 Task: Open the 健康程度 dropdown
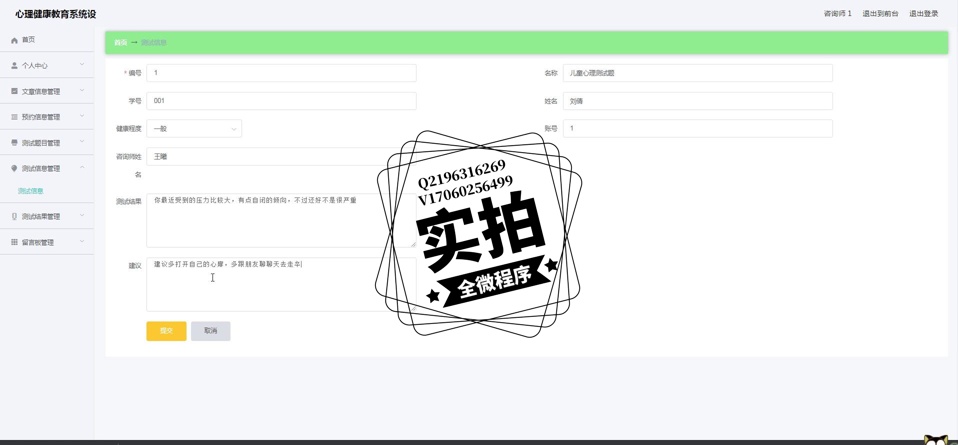194,129
